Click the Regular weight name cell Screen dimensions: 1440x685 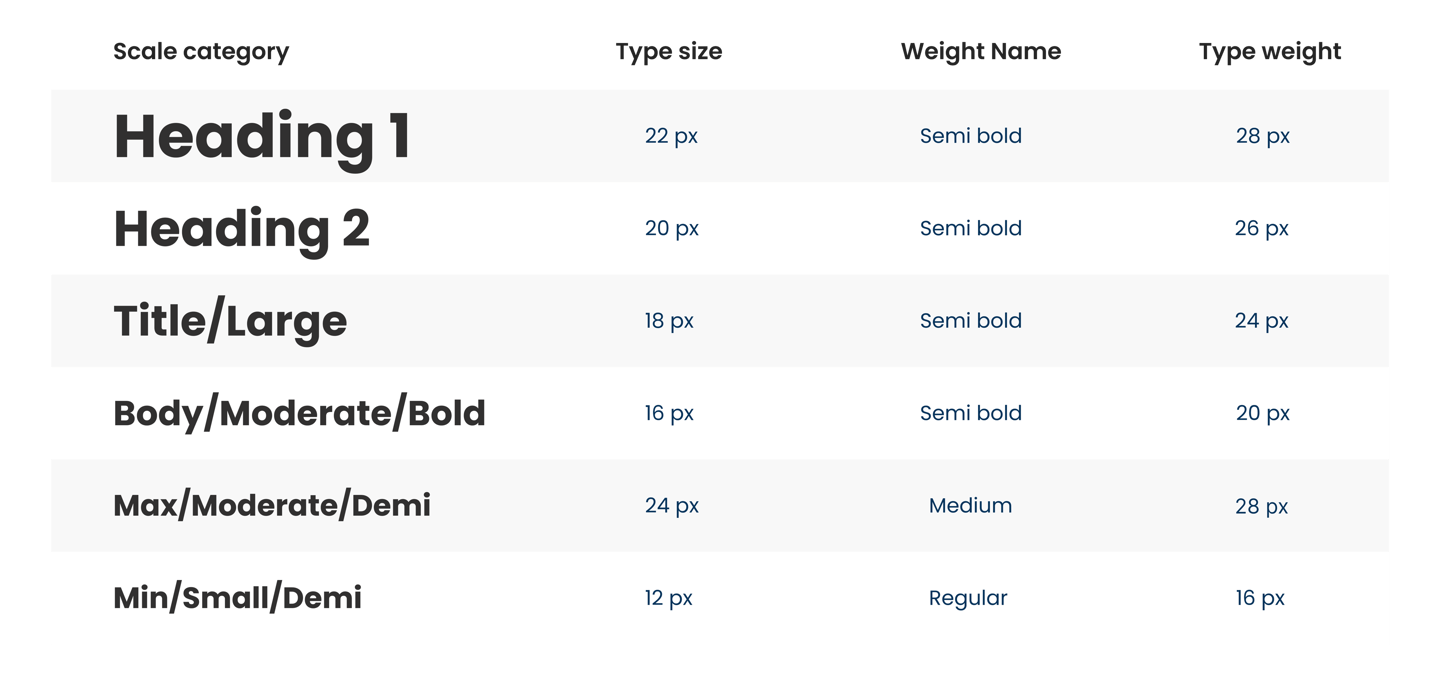[968, 598]
